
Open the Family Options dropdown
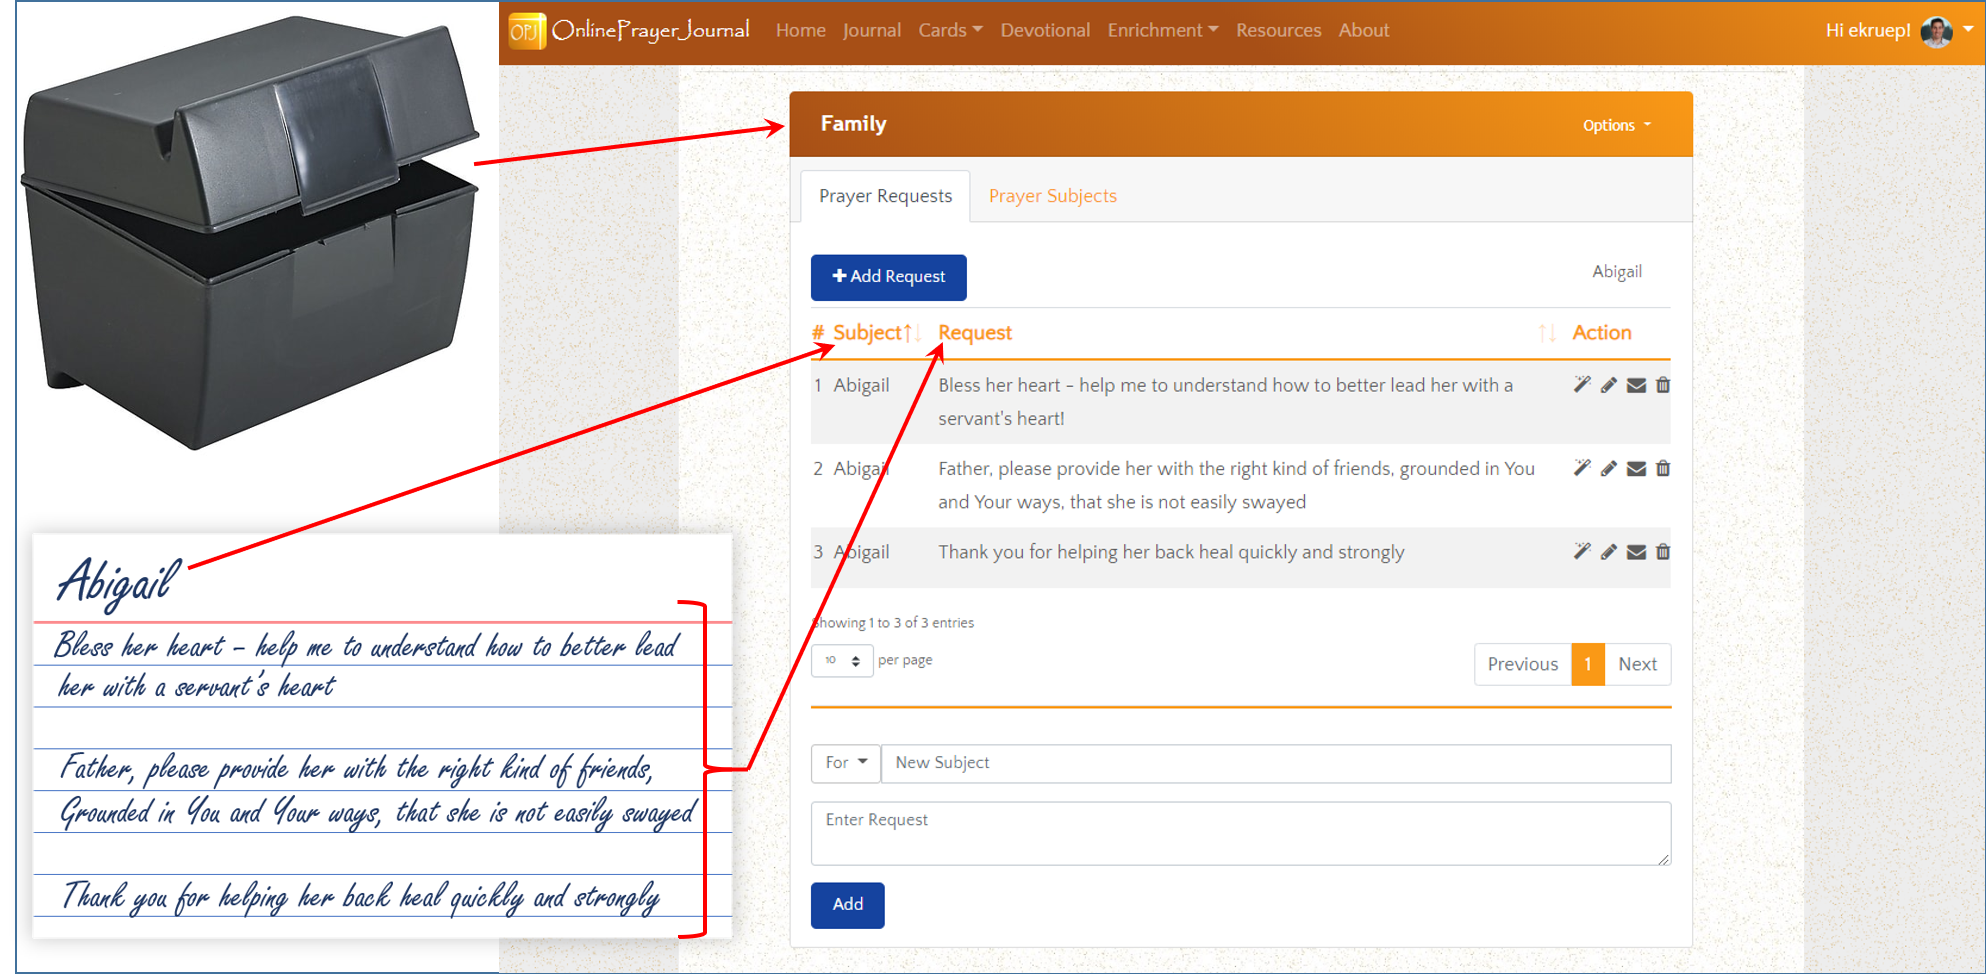(x=1616, y=125)
